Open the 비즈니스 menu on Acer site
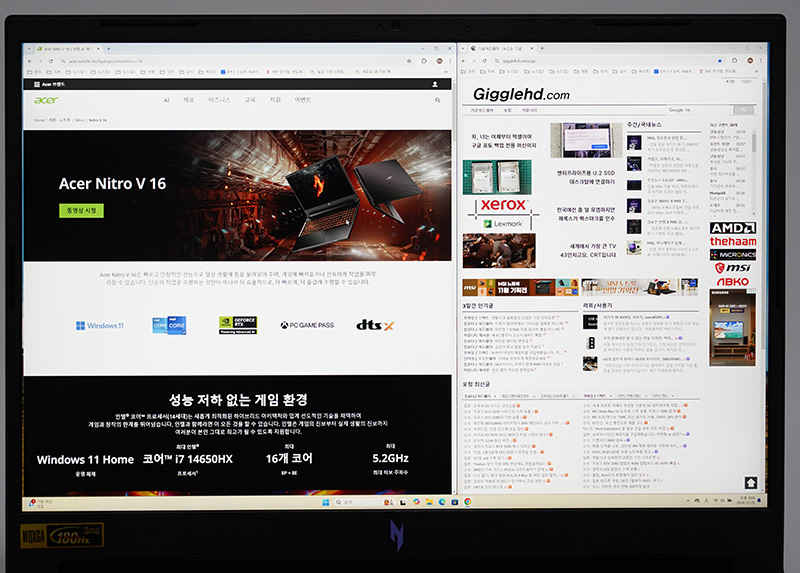The image size is (800, 573). 219,100
